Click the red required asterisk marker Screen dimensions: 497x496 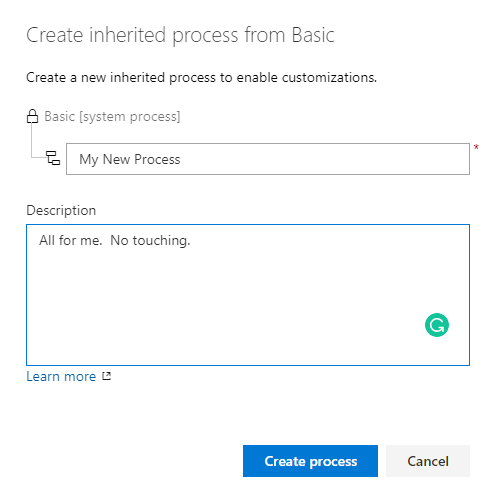pos(476,147)
